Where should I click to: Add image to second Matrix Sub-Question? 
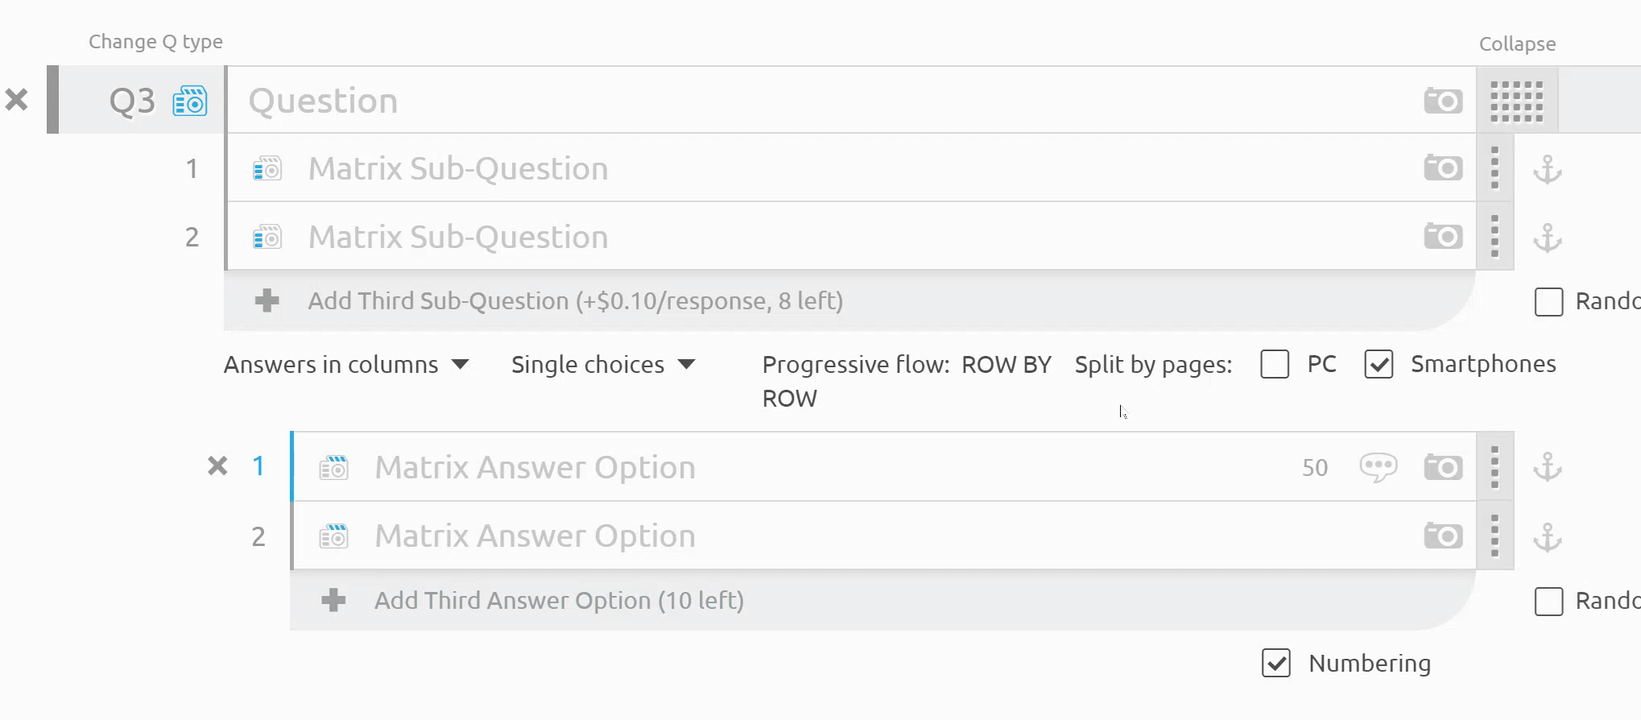[1442, 237]
